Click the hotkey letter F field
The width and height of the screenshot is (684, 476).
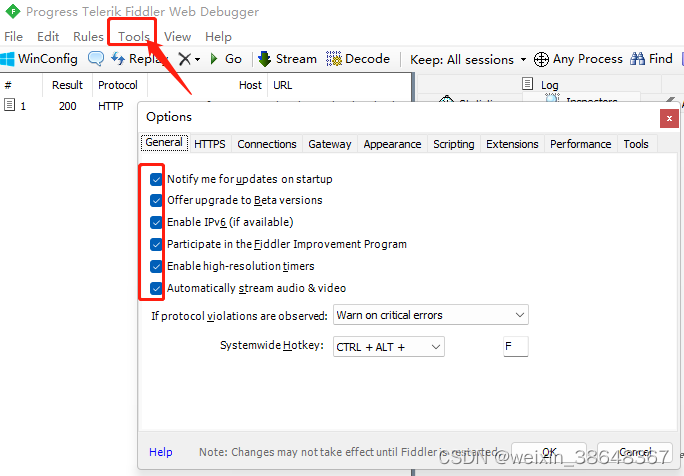tap(516, 346)
